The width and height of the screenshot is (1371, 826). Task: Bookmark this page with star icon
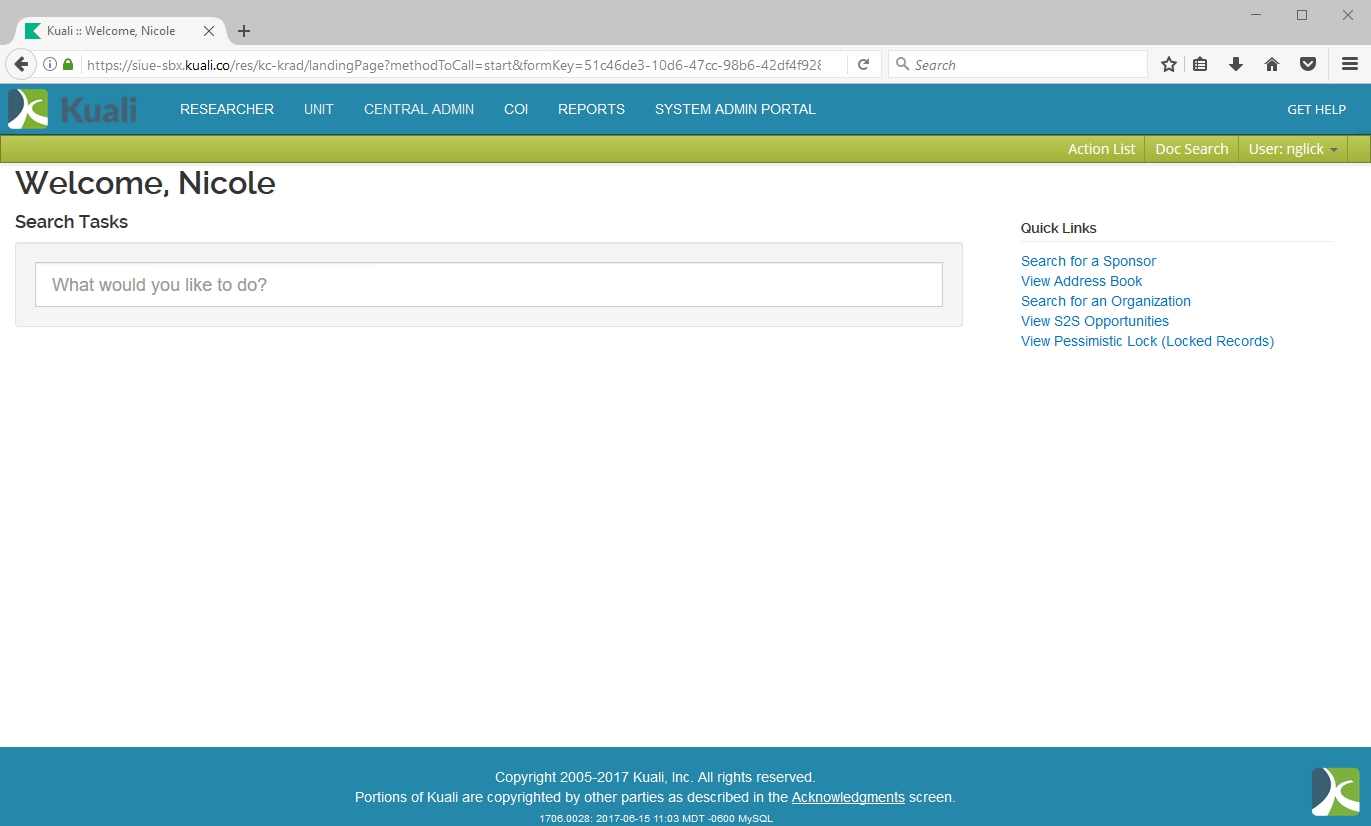pos(1168,64)
